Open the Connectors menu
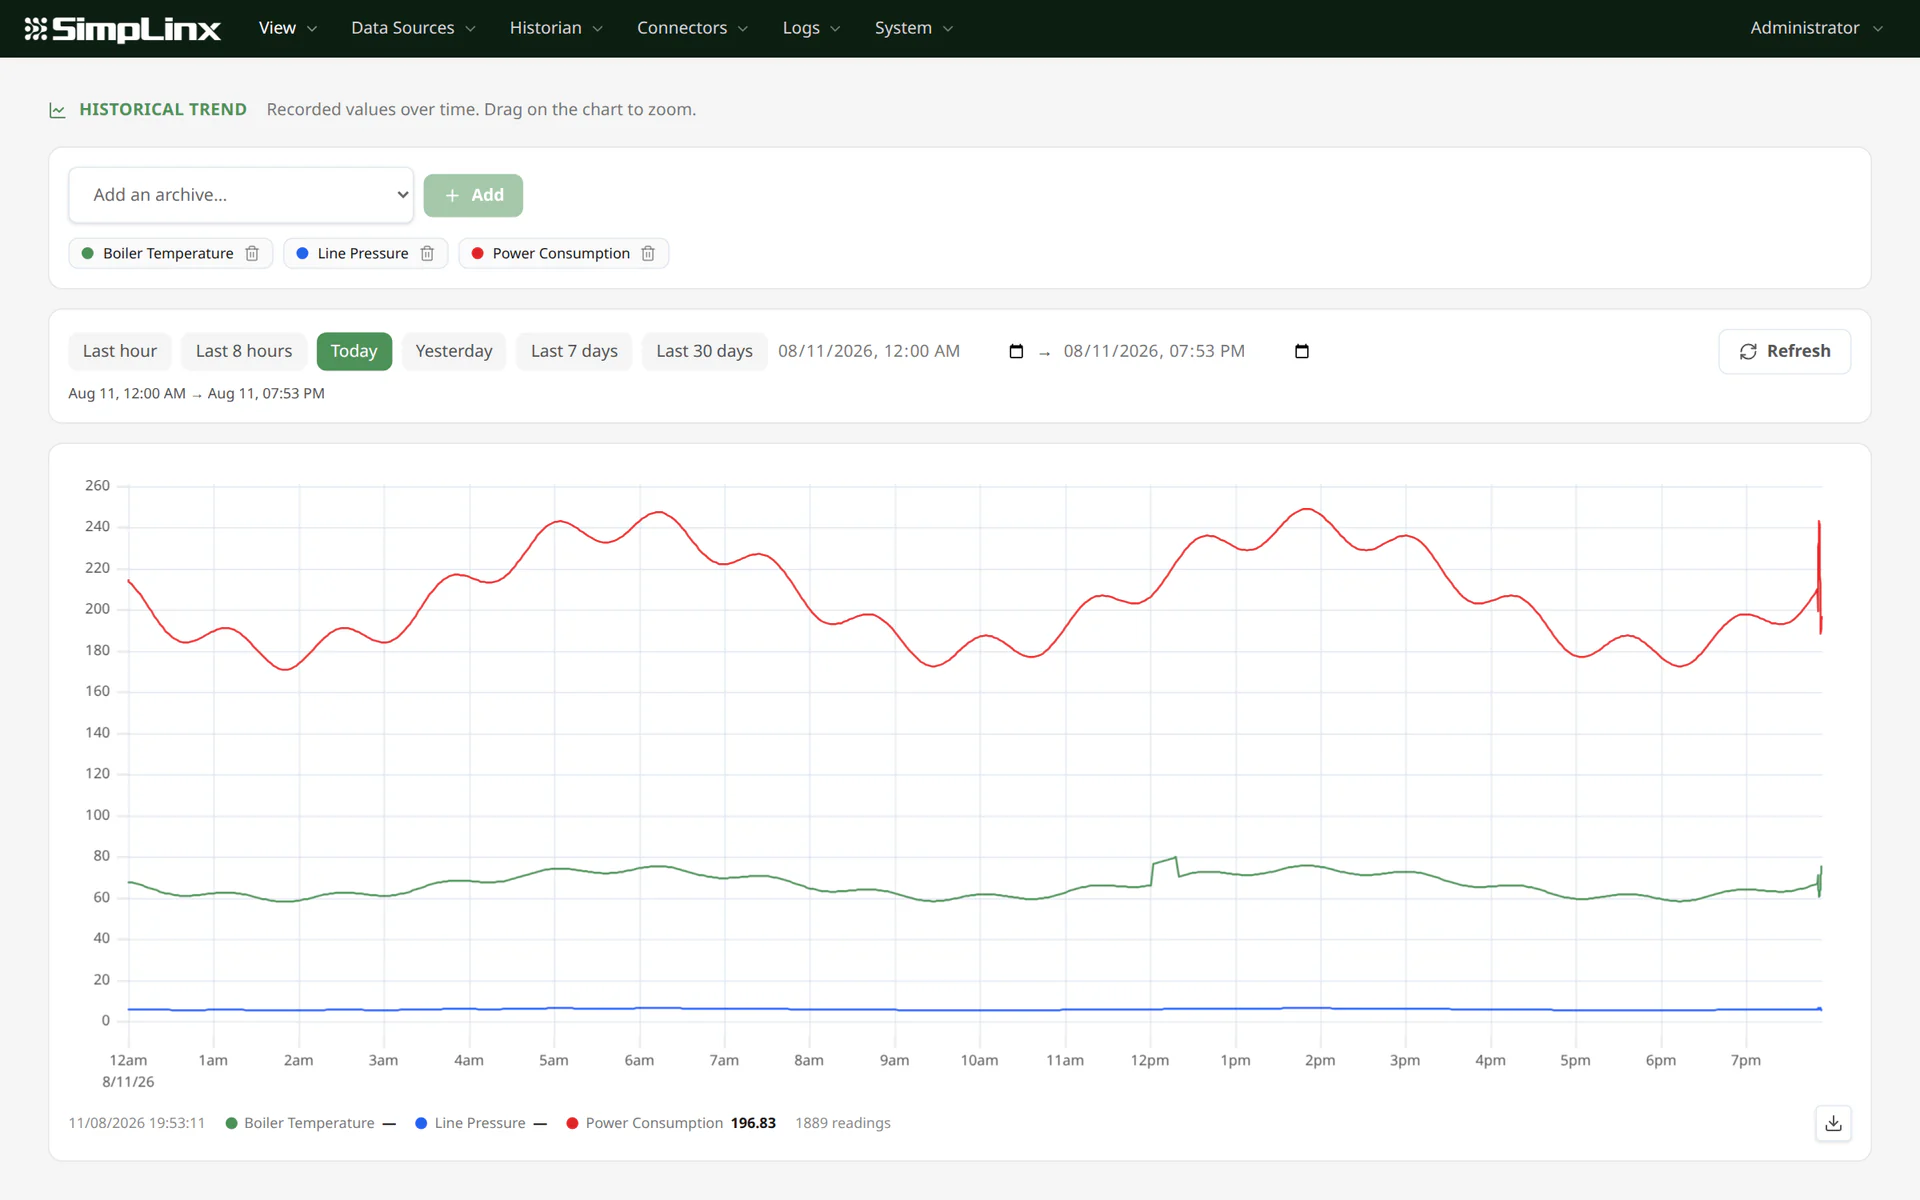 tap(692, 28)
